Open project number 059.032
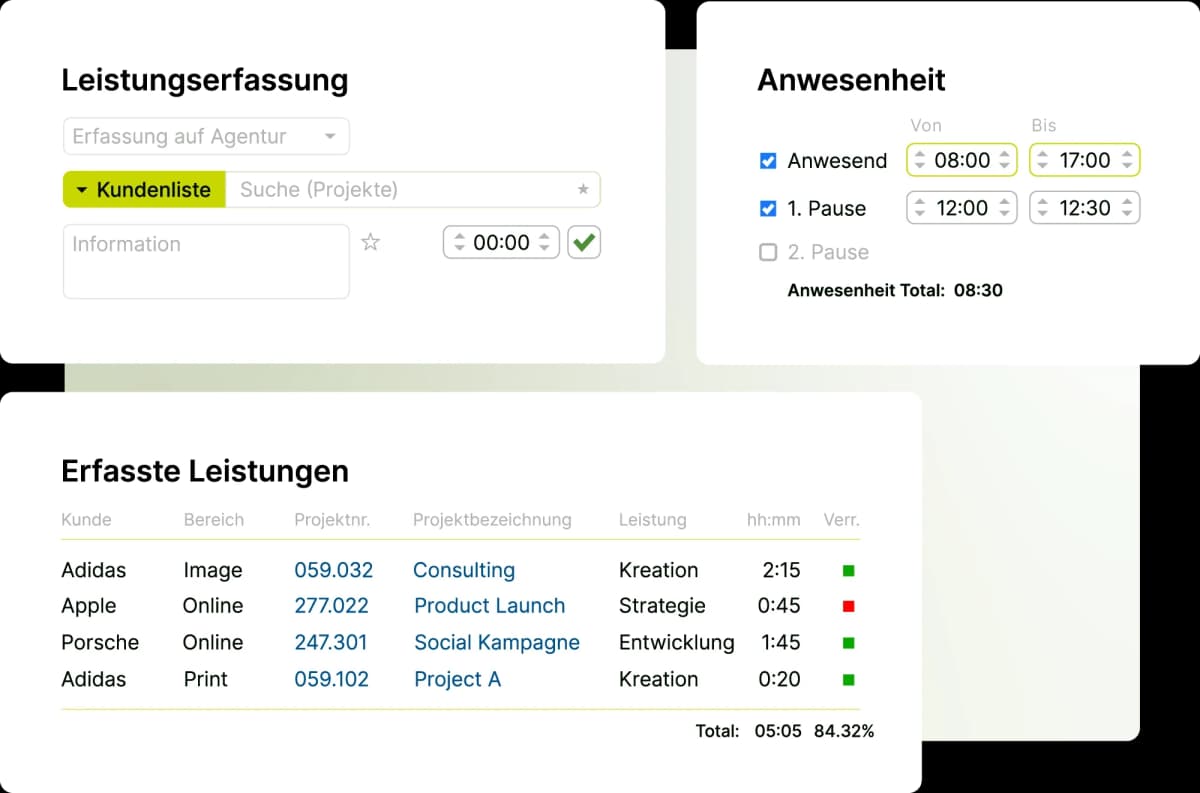Viewport: 1200px width, 793px height. (333, 569)
